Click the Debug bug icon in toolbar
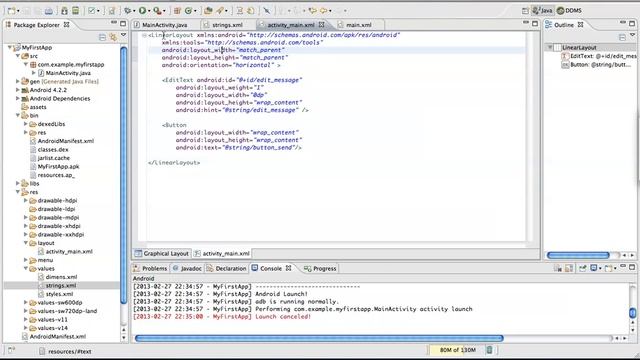The image size is (640, 360). (128, 11)
